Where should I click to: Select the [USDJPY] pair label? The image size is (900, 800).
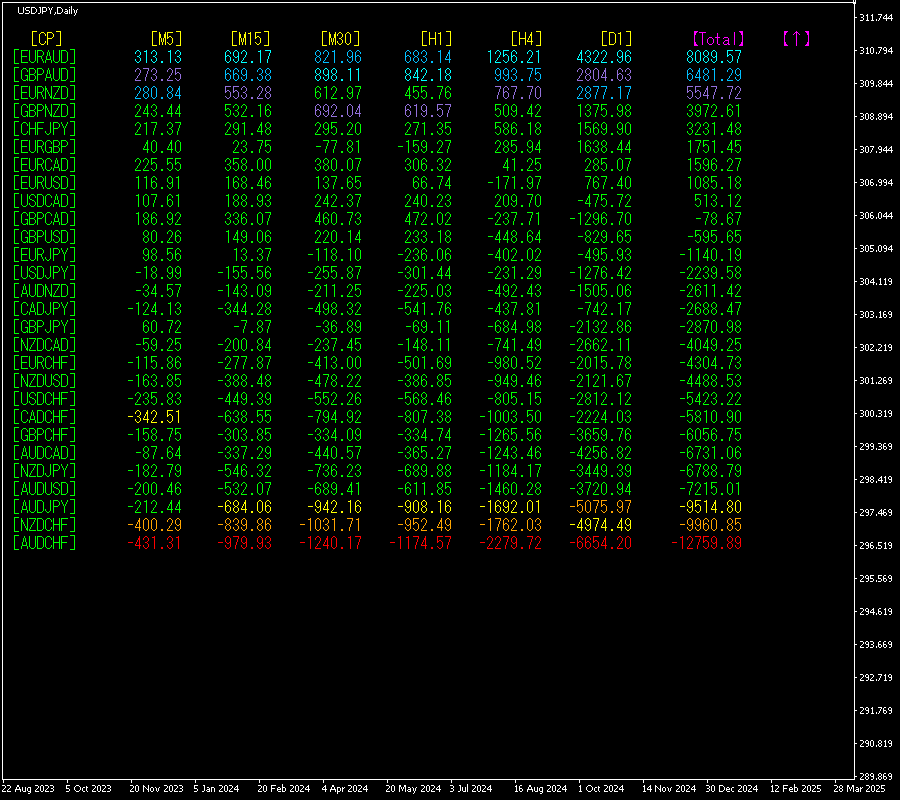point(44,273)
